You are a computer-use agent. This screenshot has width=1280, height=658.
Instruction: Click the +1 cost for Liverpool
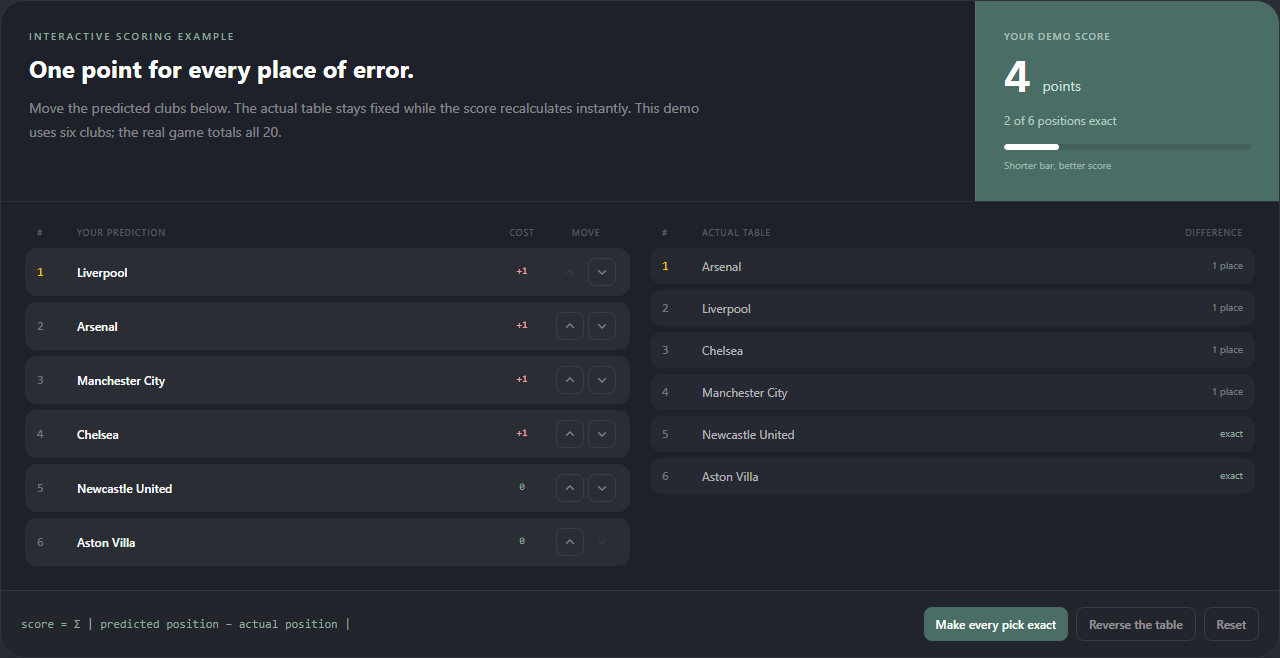(522, 271)
